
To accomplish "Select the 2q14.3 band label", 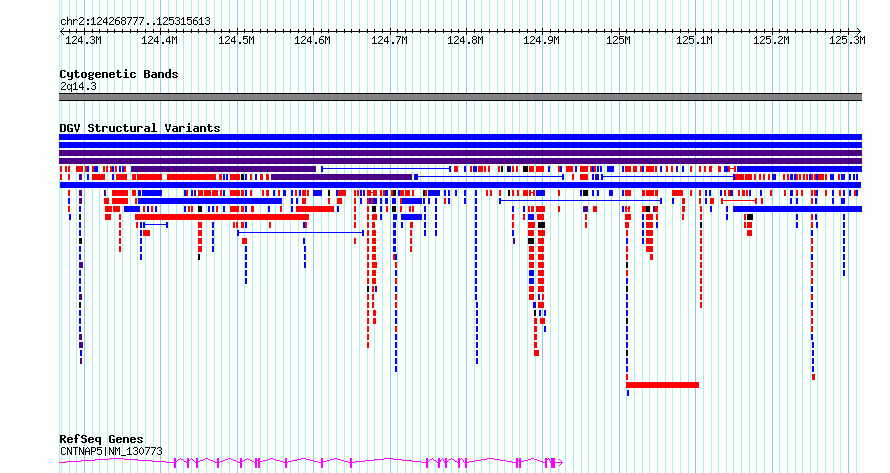I will 78,87.
